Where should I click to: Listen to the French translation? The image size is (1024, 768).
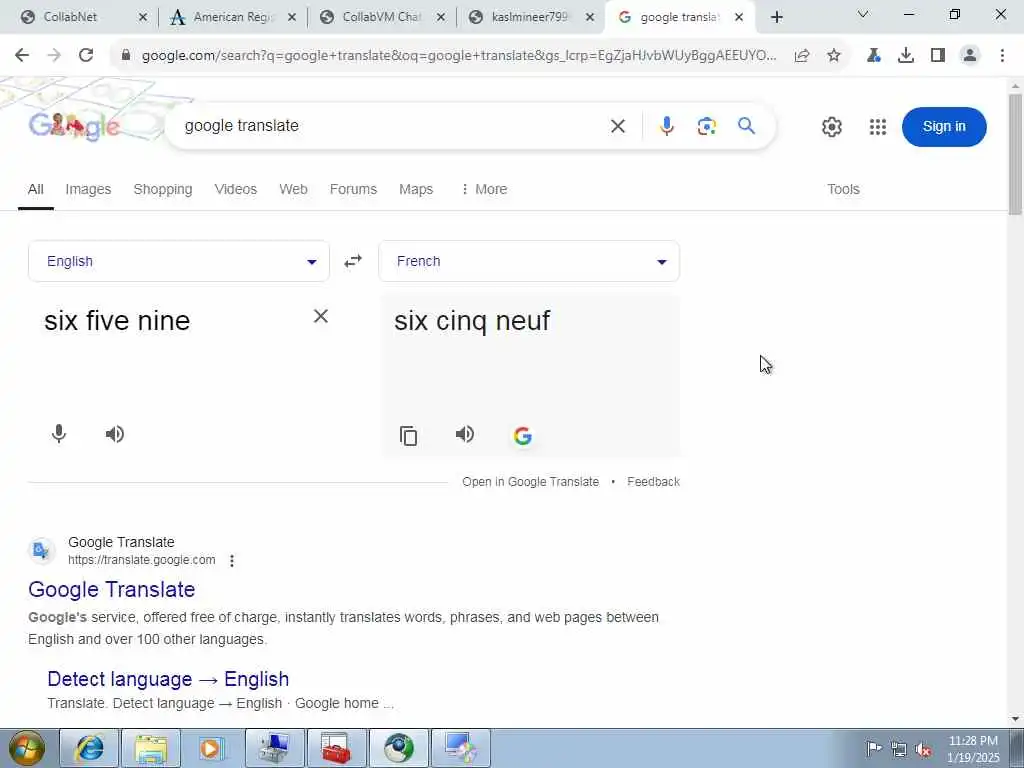pos(465,434)
